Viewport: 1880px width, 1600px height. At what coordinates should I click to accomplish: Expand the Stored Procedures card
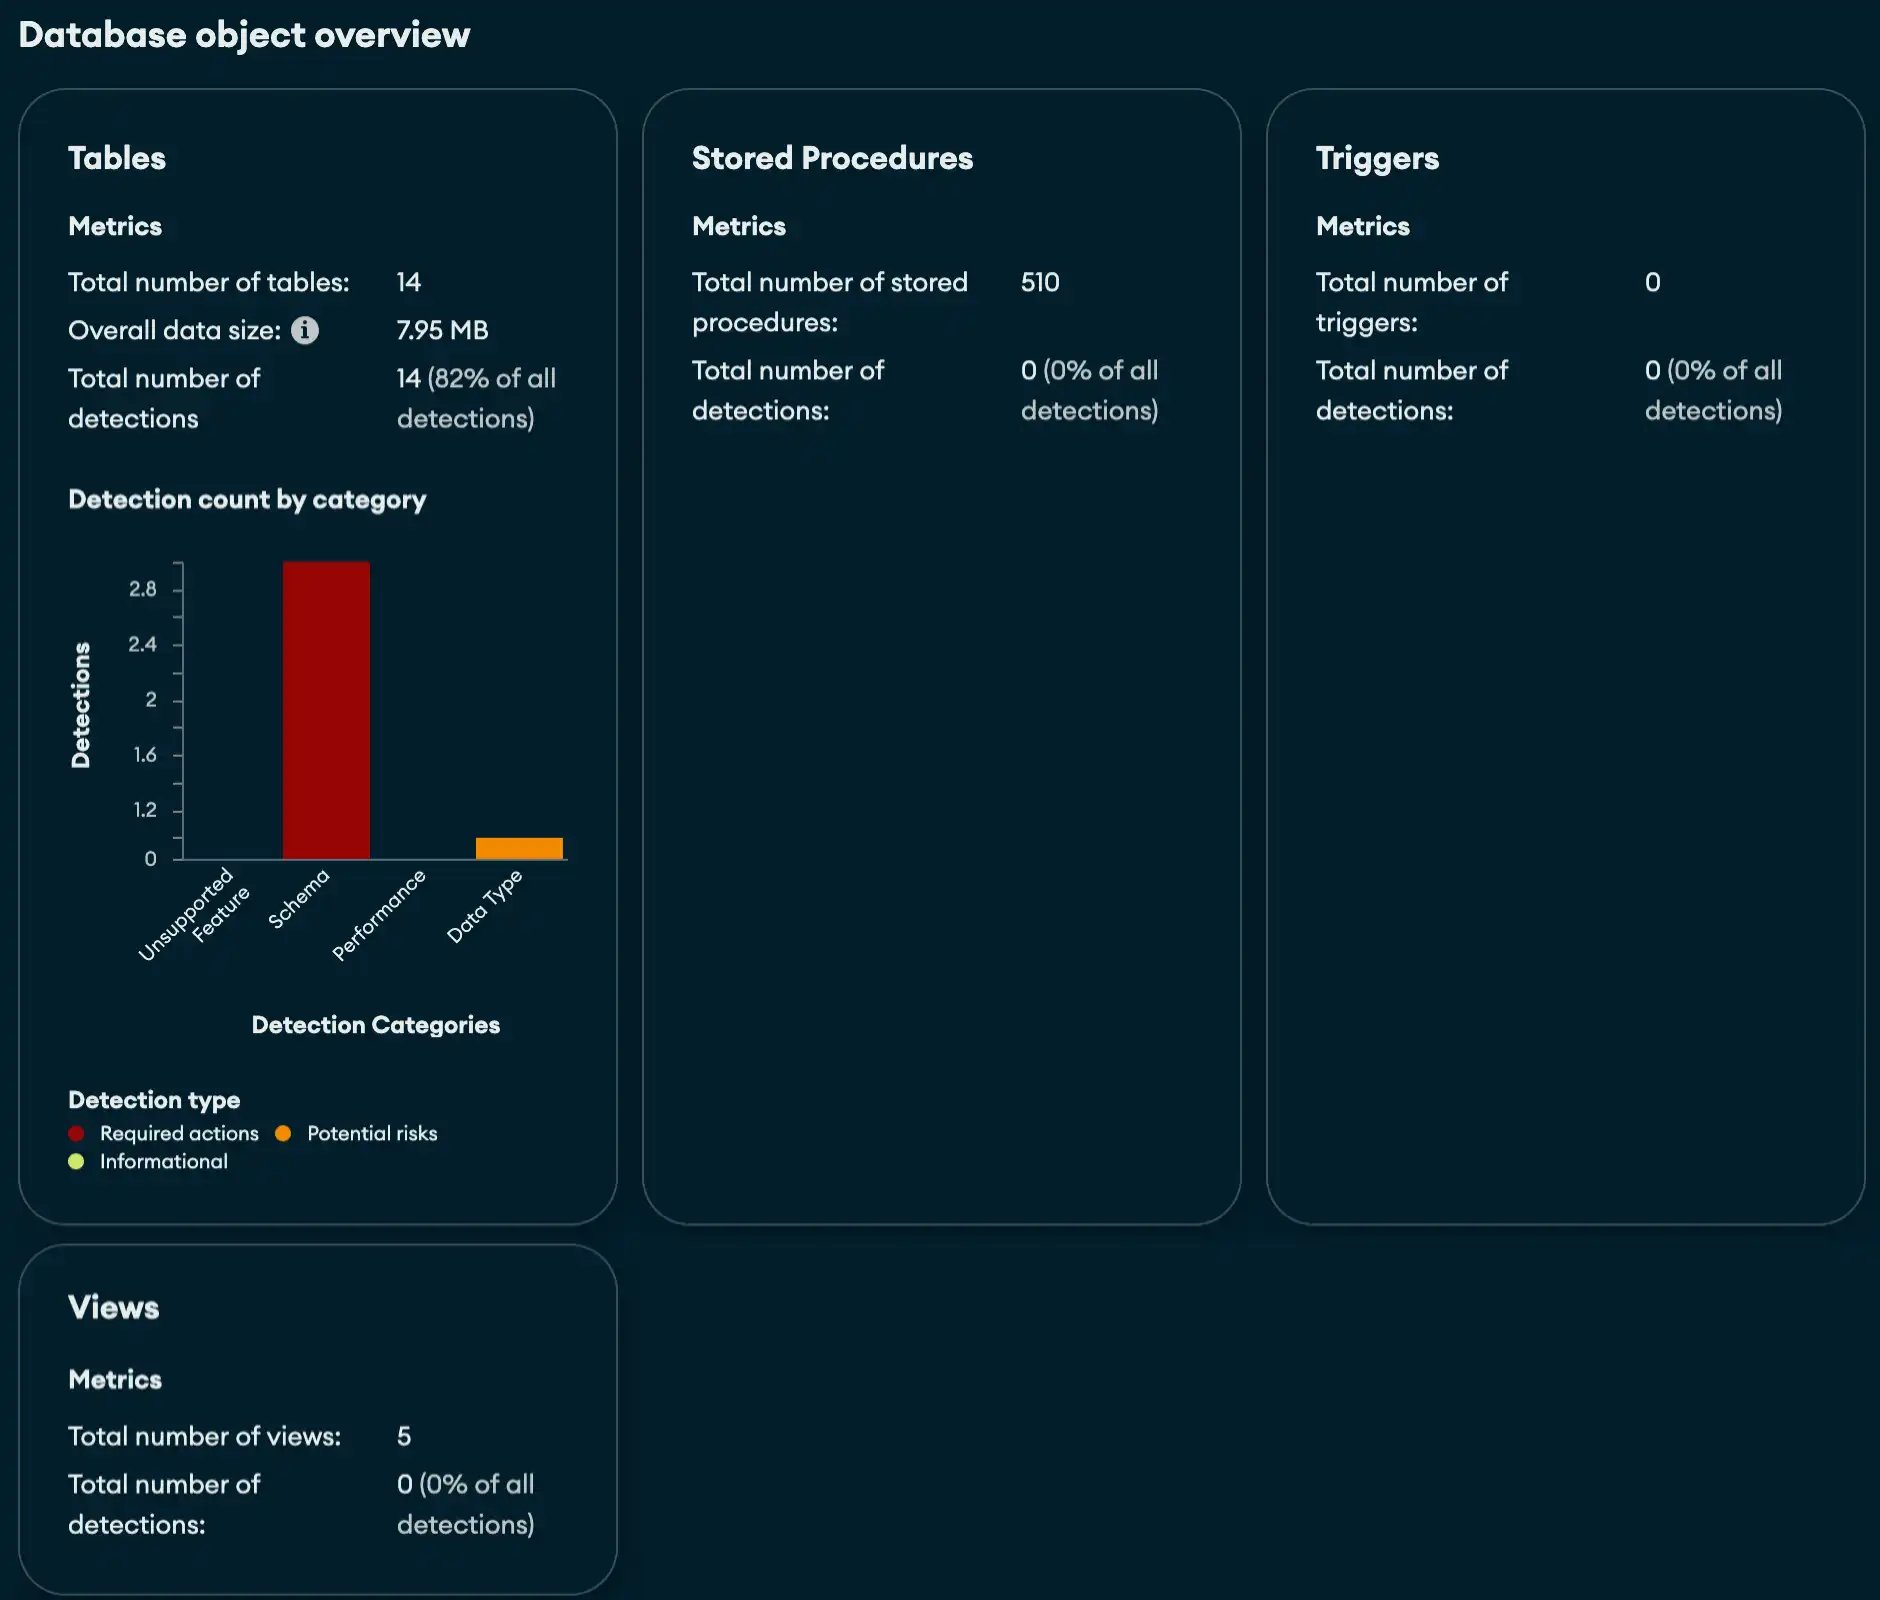pos(832,158)
